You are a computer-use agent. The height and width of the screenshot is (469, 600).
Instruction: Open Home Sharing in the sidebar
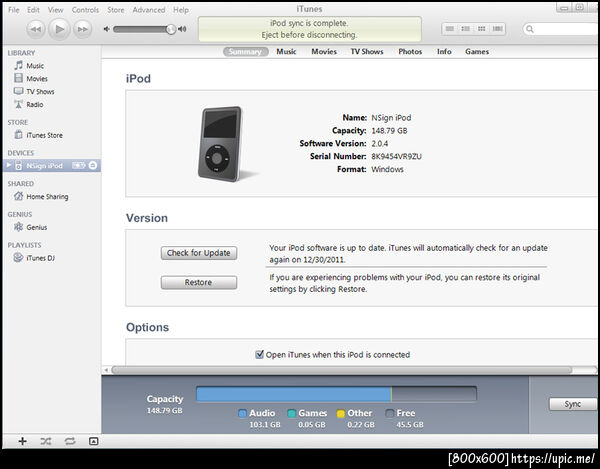tap(47, 197)
